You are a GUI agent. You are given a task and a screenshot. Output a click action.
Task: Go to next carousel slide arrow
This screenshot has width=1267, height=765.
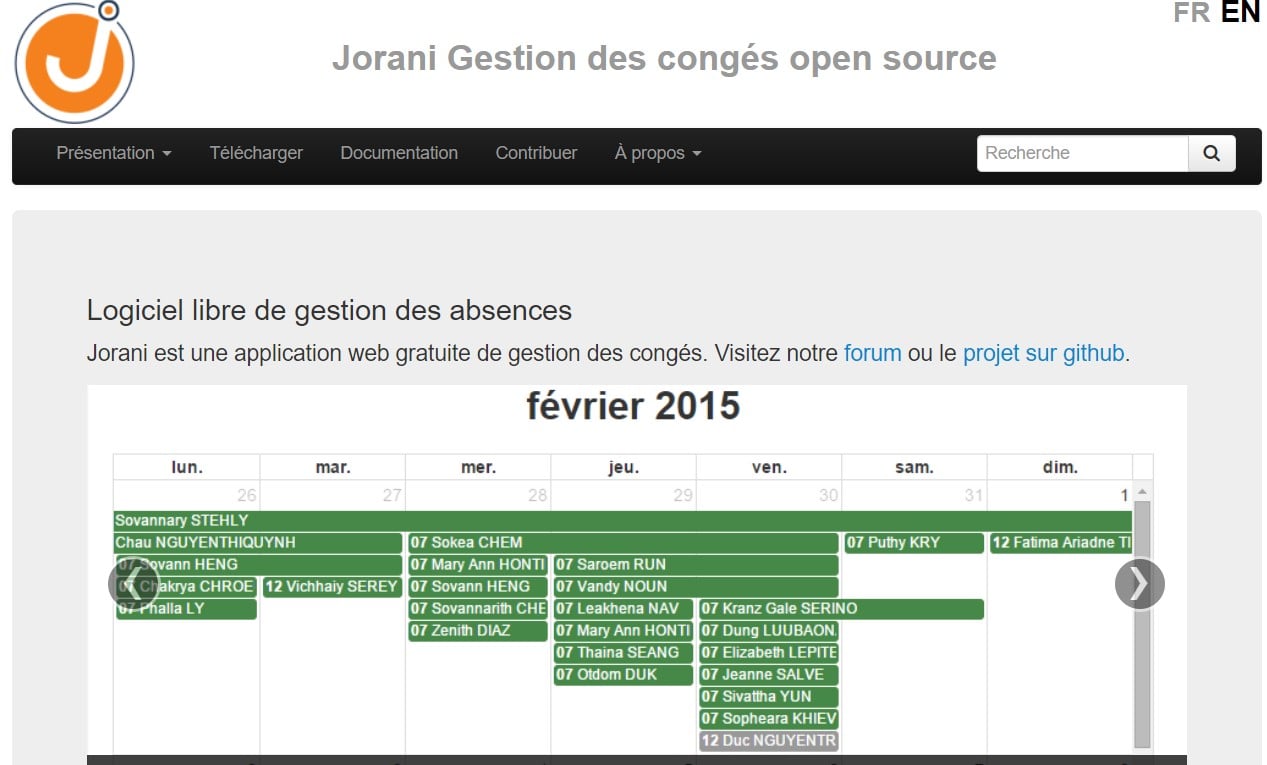coord(1140,584)
